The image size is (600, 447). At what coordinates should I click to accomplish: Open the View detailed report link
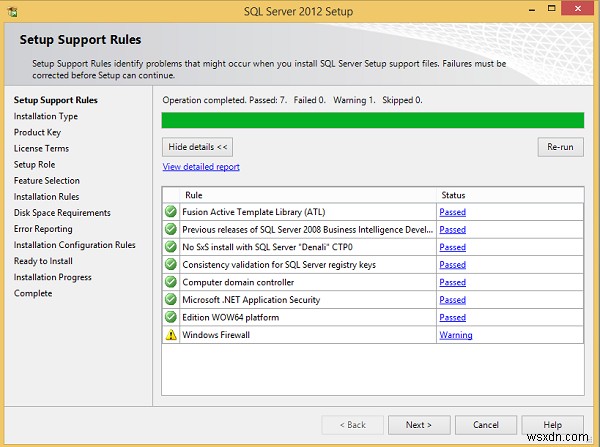201,167
